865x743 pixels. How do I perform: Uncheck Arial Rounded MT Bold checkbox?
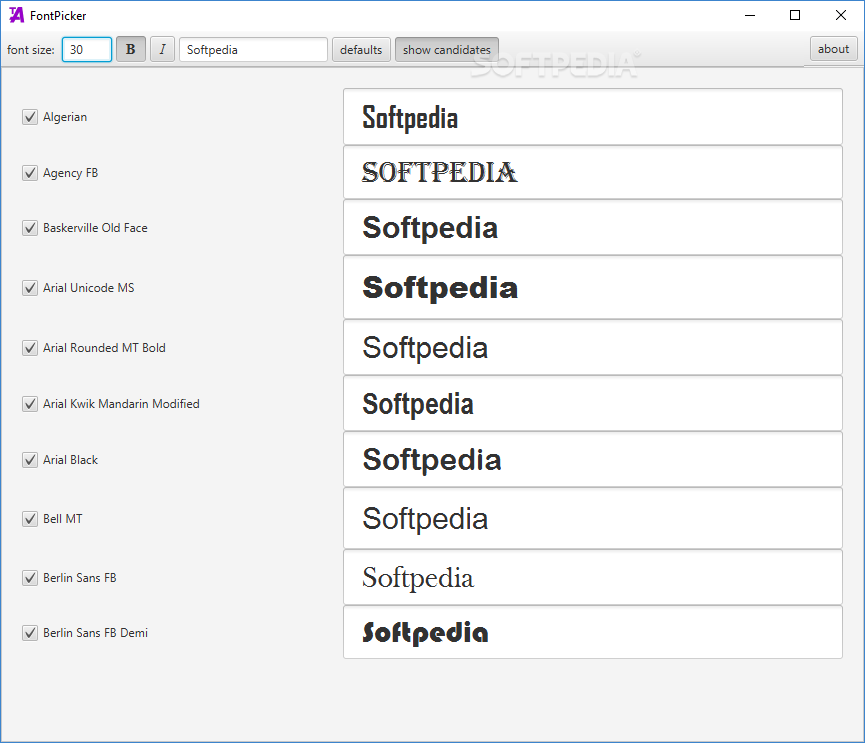[x=30, y=348]
